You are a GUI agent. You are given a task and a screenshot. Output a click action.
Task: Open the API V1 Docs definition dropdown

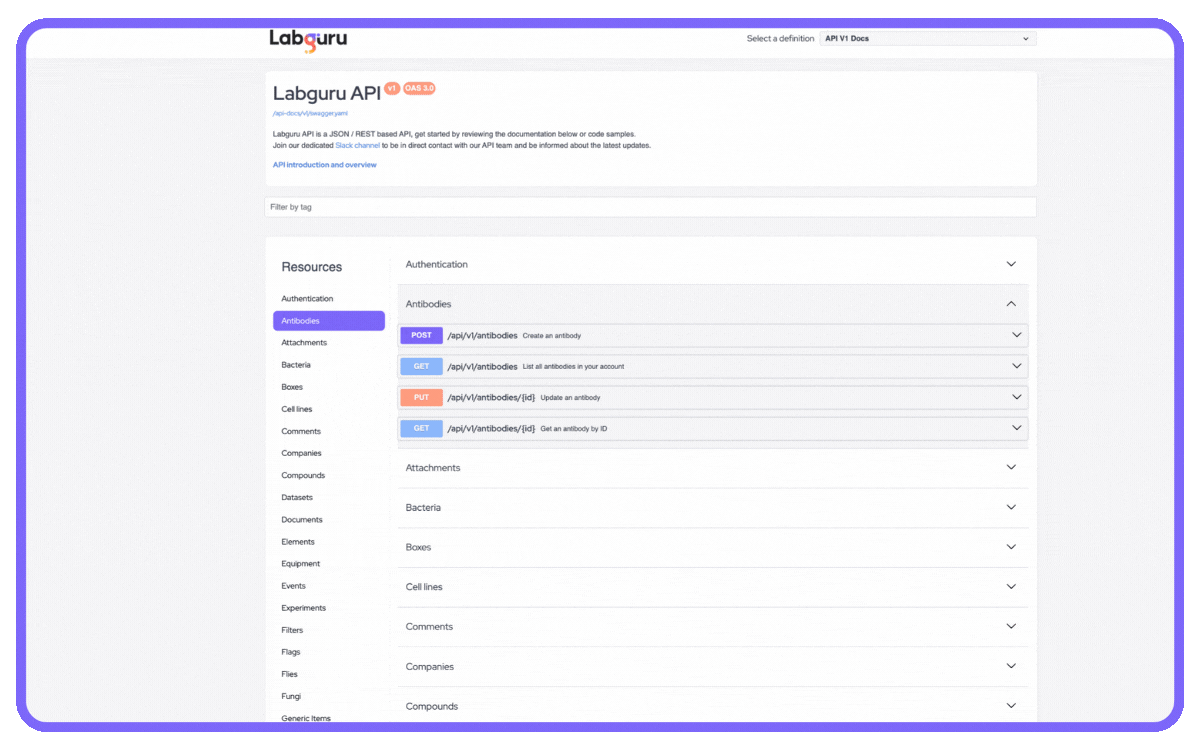tap(926, 38)
